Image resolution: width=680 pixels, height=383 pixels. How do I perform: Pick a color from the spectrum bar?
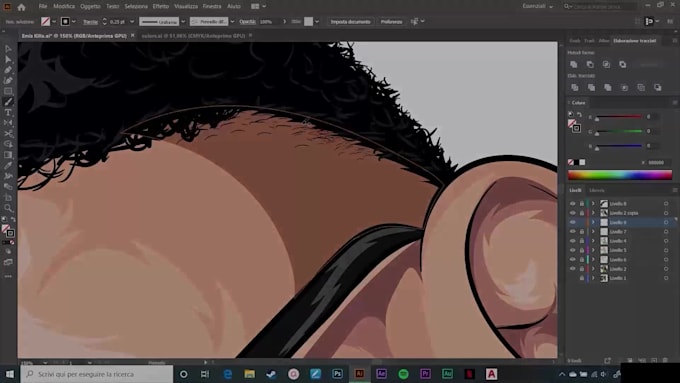click(x=620, y=175)
